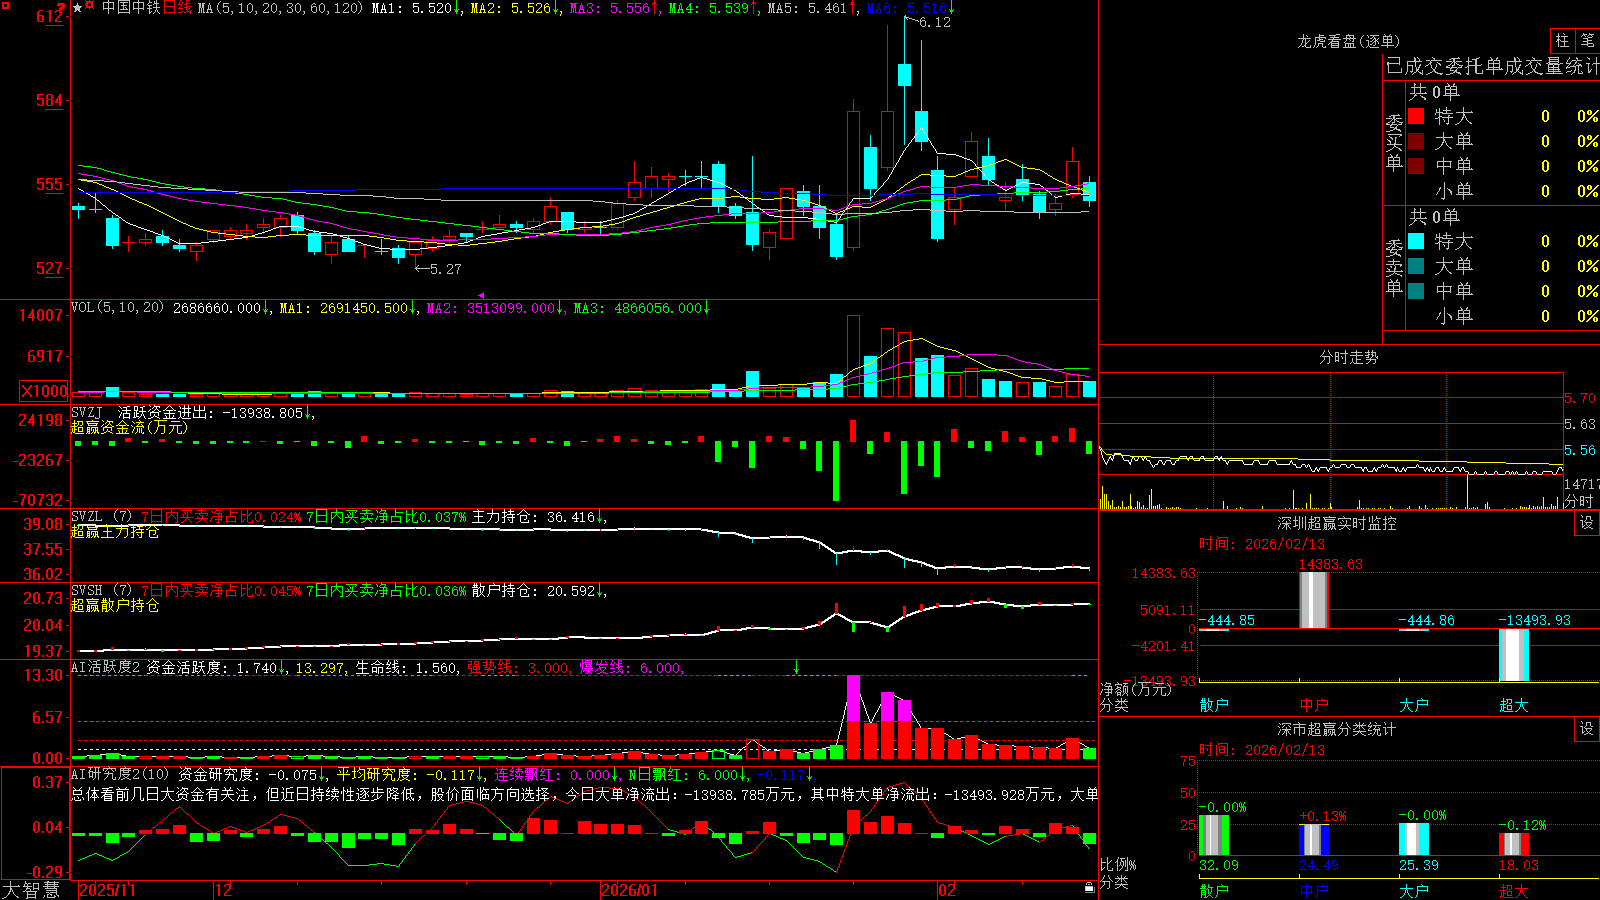Viewport: 1600px width, 900px height.
Task: Click the 12 month marker on time axis
Action: (x=223, y=890)
